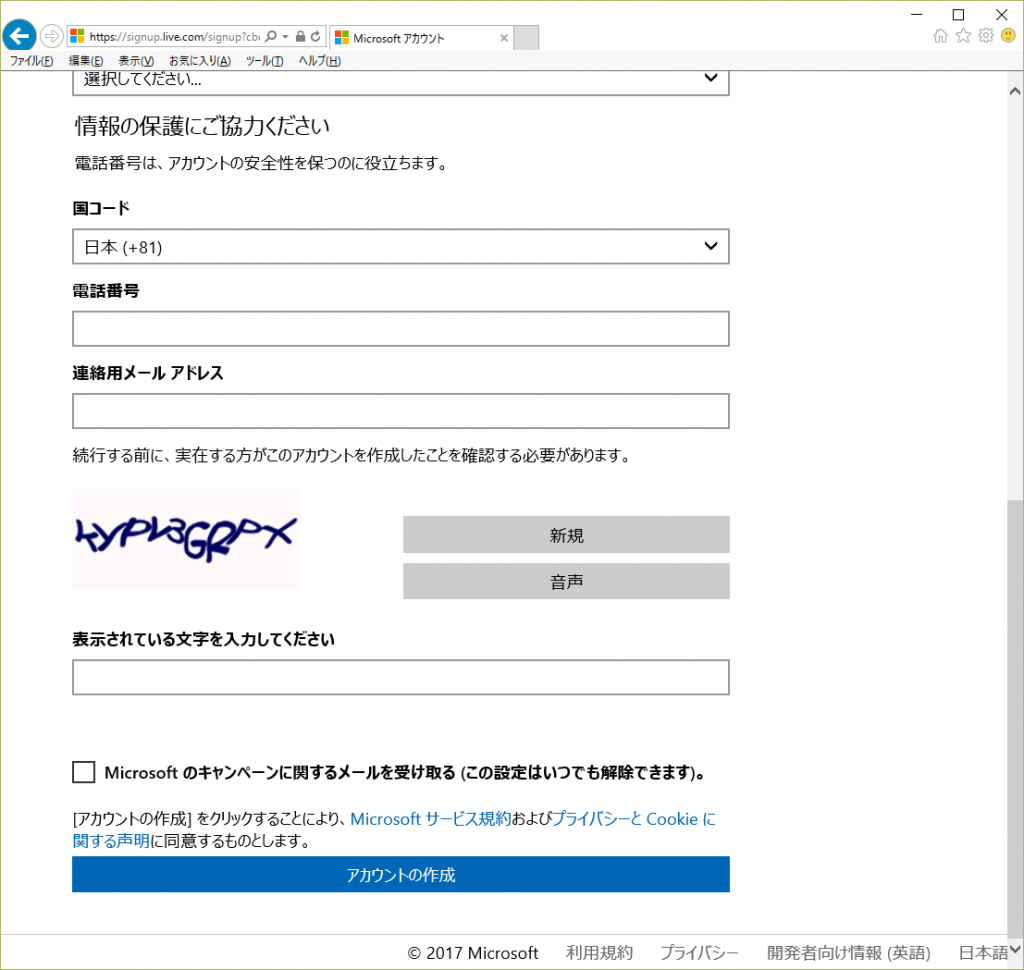The width and height of the screenshot is (1024, 970).
Task: Expand the 選択してください dropdown
Action: pyautogui.click(x=400, y=79)
